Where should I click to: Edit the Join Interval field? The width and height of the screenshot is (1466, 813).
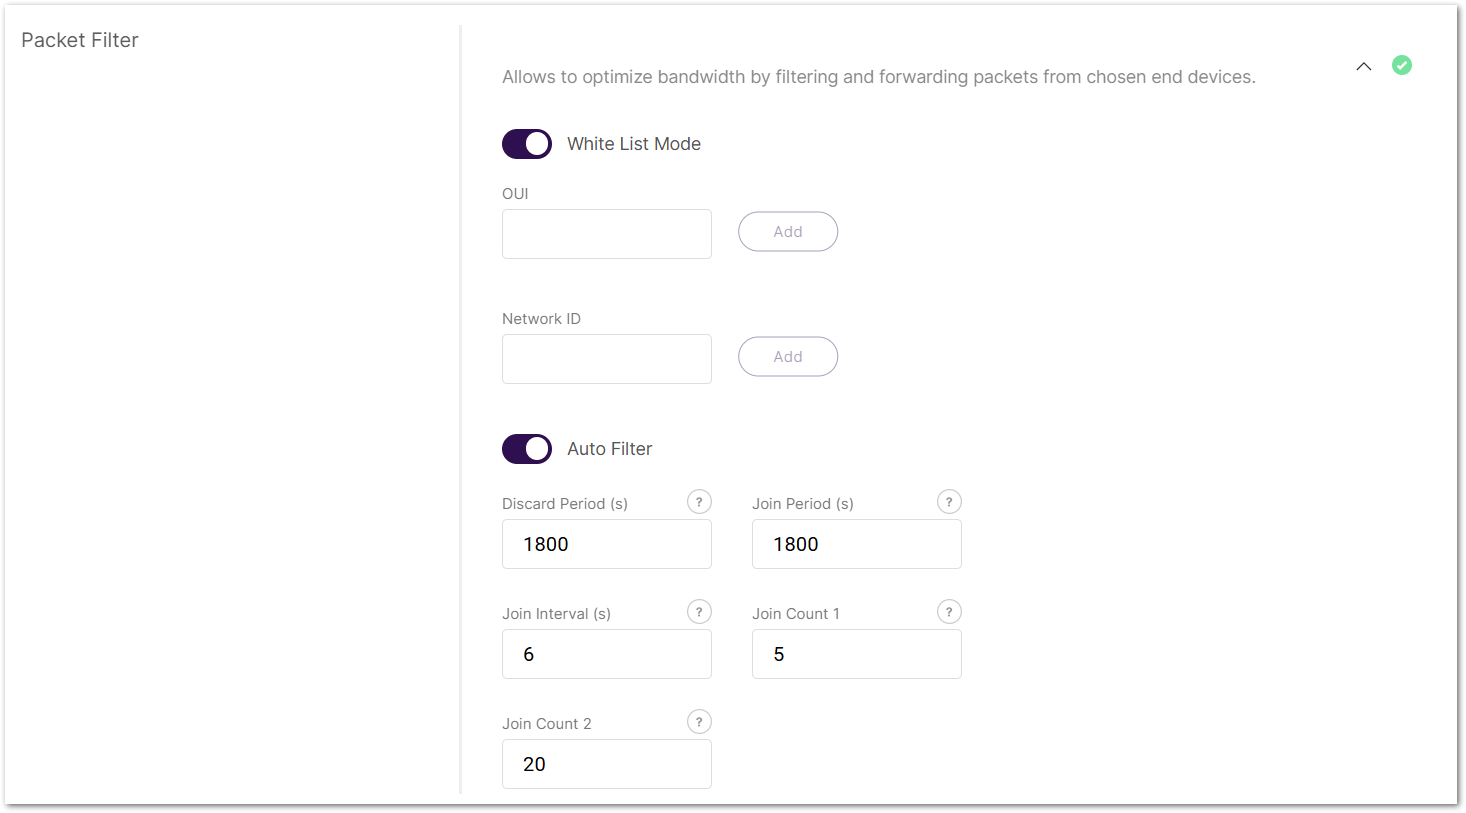click(607, 654)
